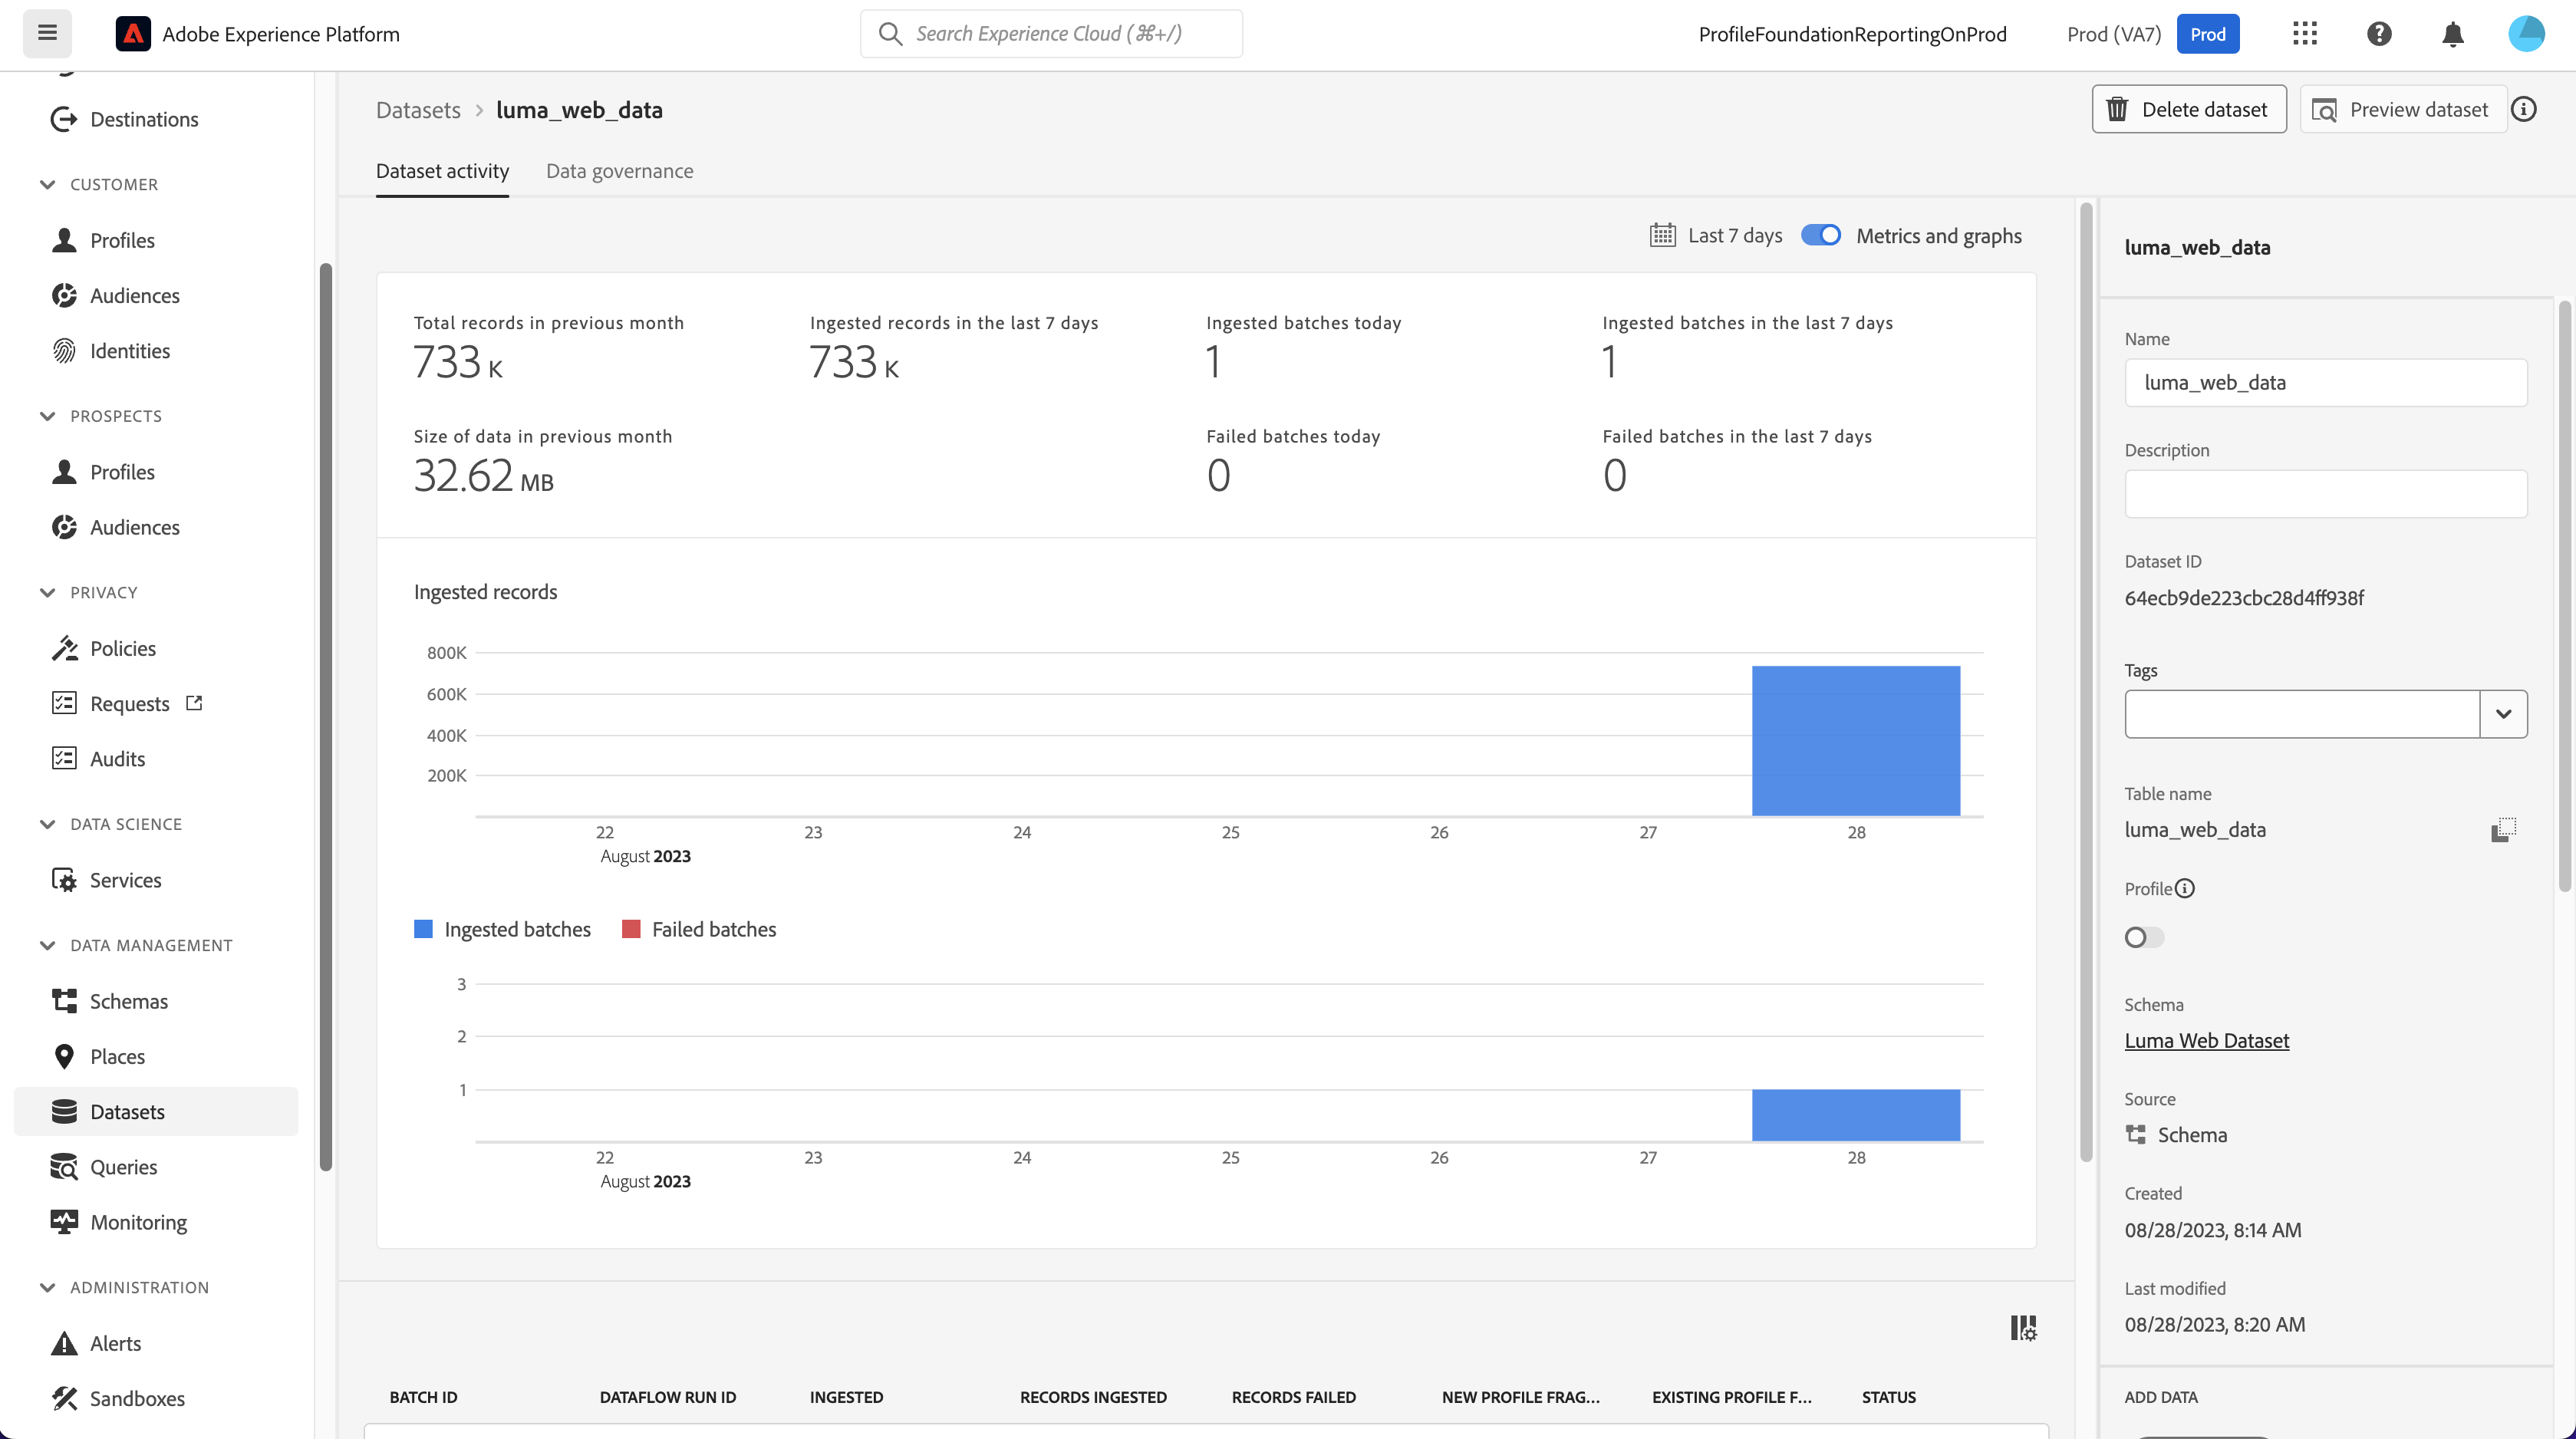The height and width of the screenshot is (1439, 2576).
Task: Go back to Datasets breadcrumb
Action: [418, 110]
